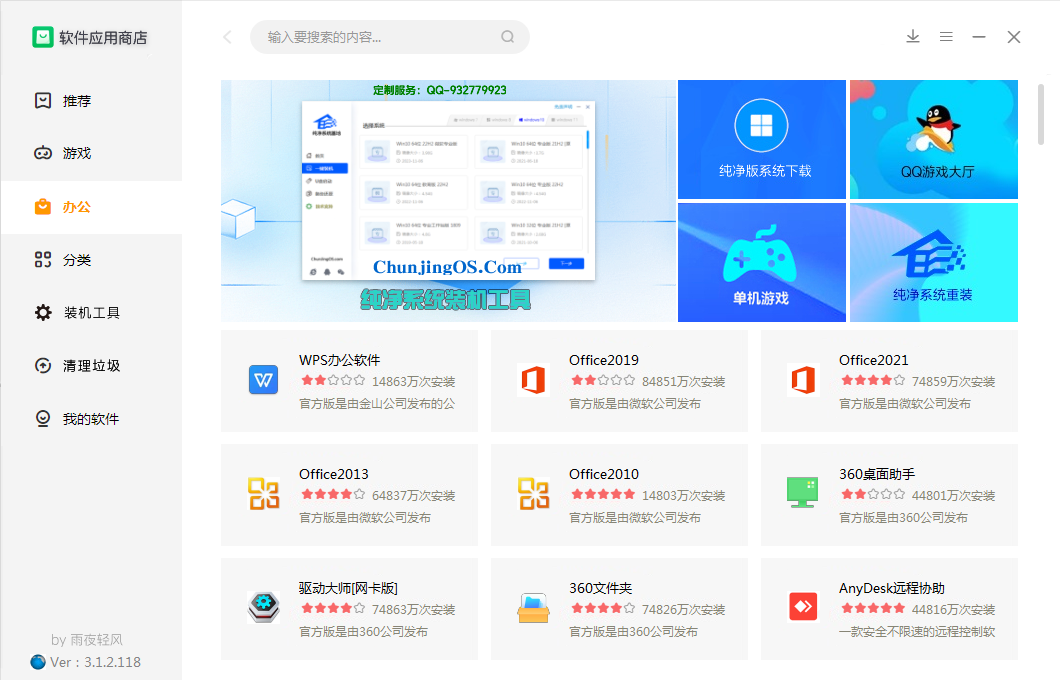Viewport: 1060px width, 680px height.
Task: Open the 单机游戏 tile
Action: (762, 262)
